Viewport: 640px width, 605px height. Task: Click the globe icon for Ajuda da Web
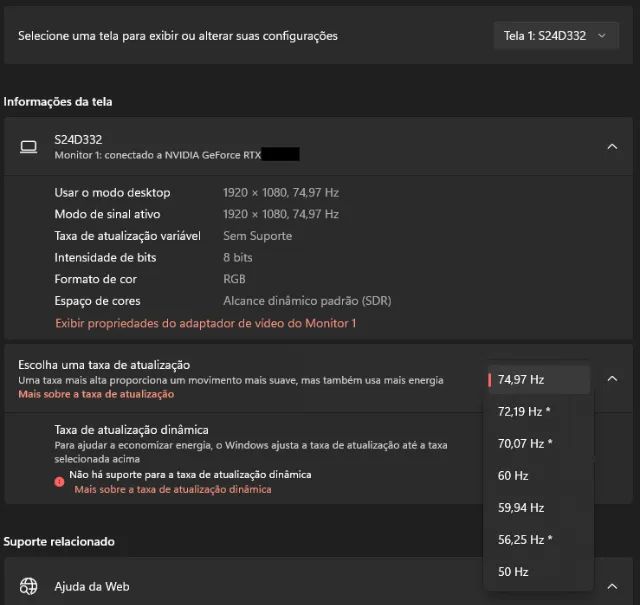[x=29, y=586]
